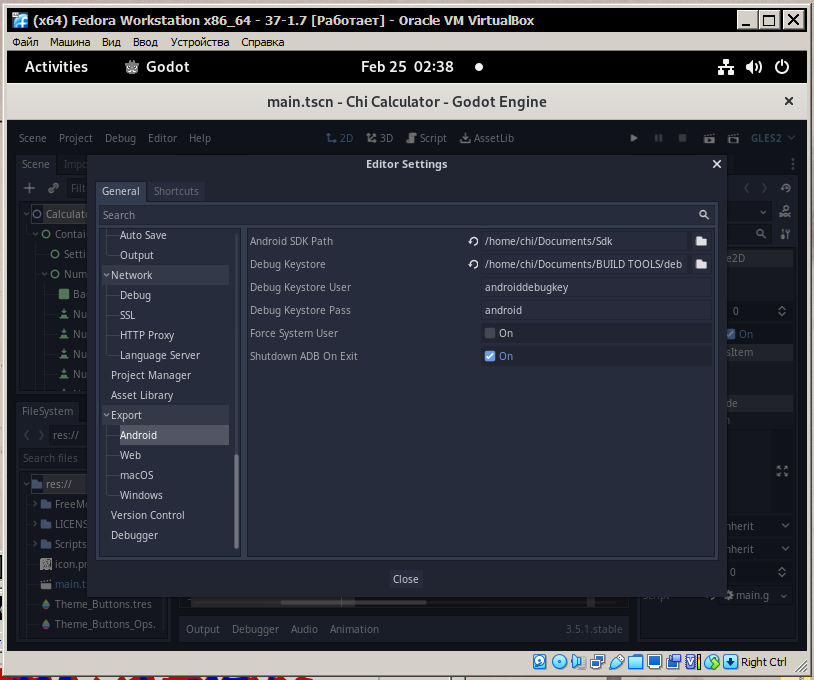Viewport: 814px width, 680px height.
Task: Click the settings list vertical scrollbar
Action: pyautogui.click(x=237, y=501)
